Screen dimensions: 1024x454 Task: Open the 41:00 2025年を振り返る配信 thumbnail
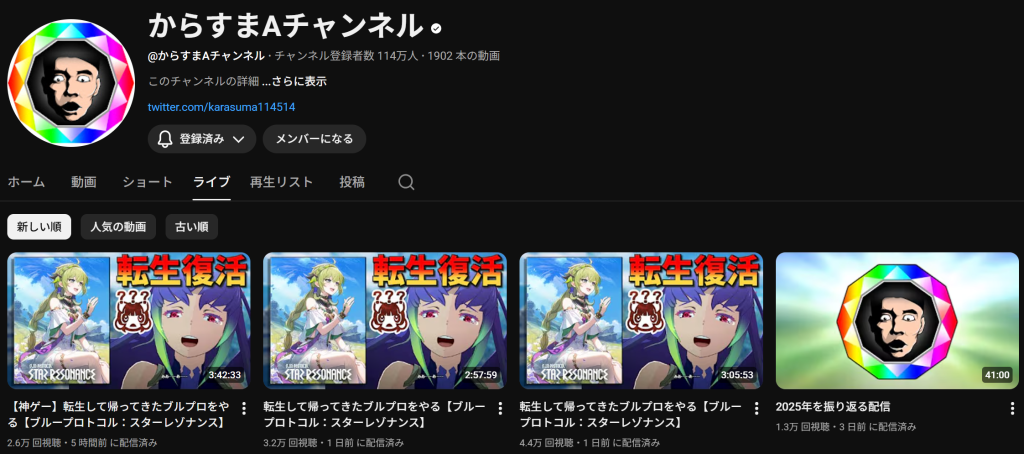897,321
